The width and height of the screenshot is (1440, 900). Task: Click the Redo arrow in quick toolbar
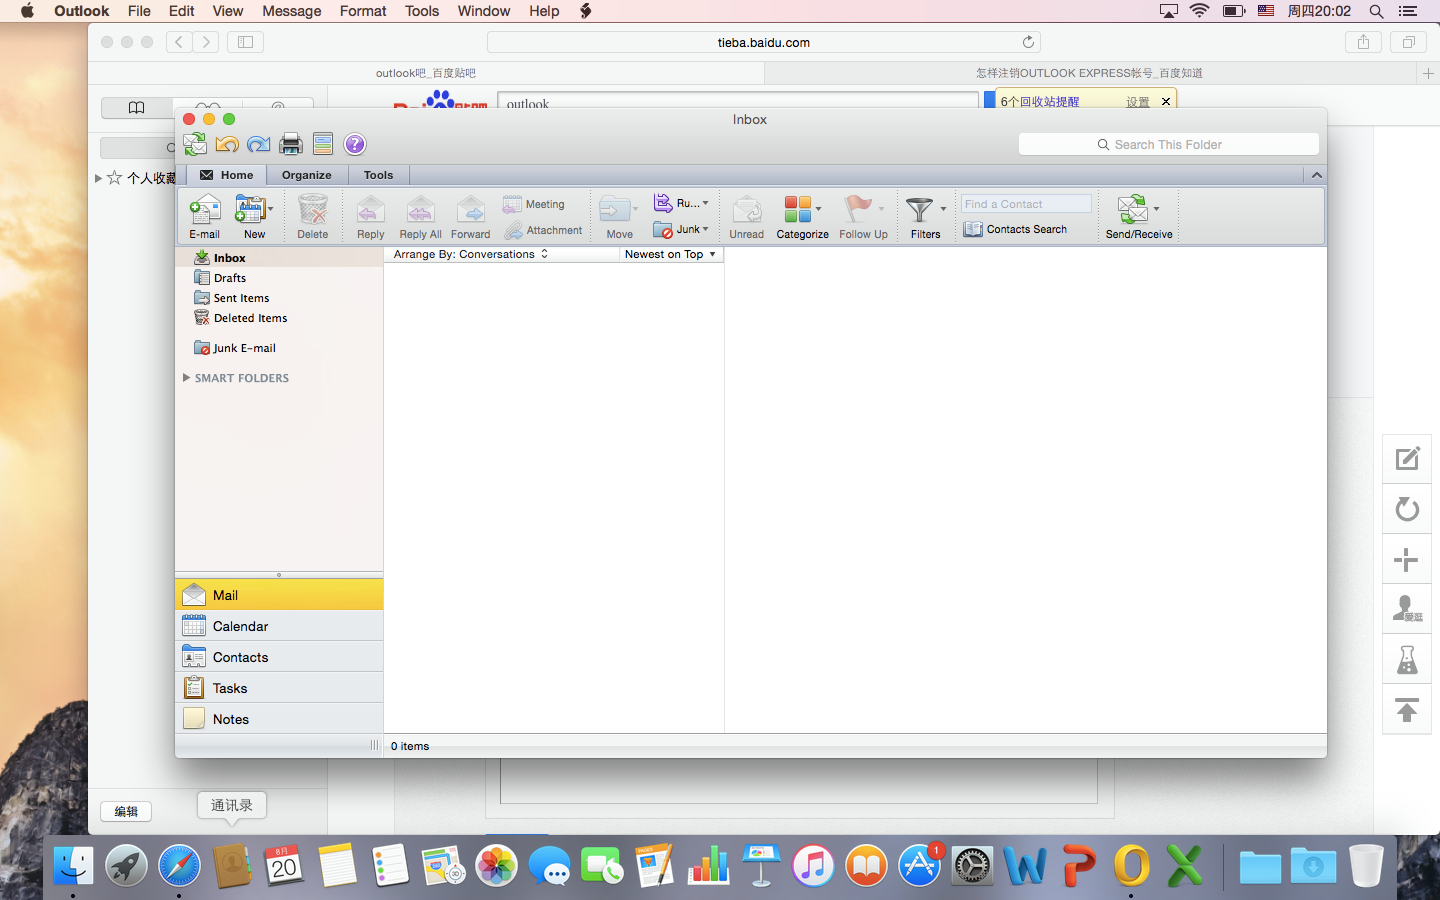pos(258,144)
